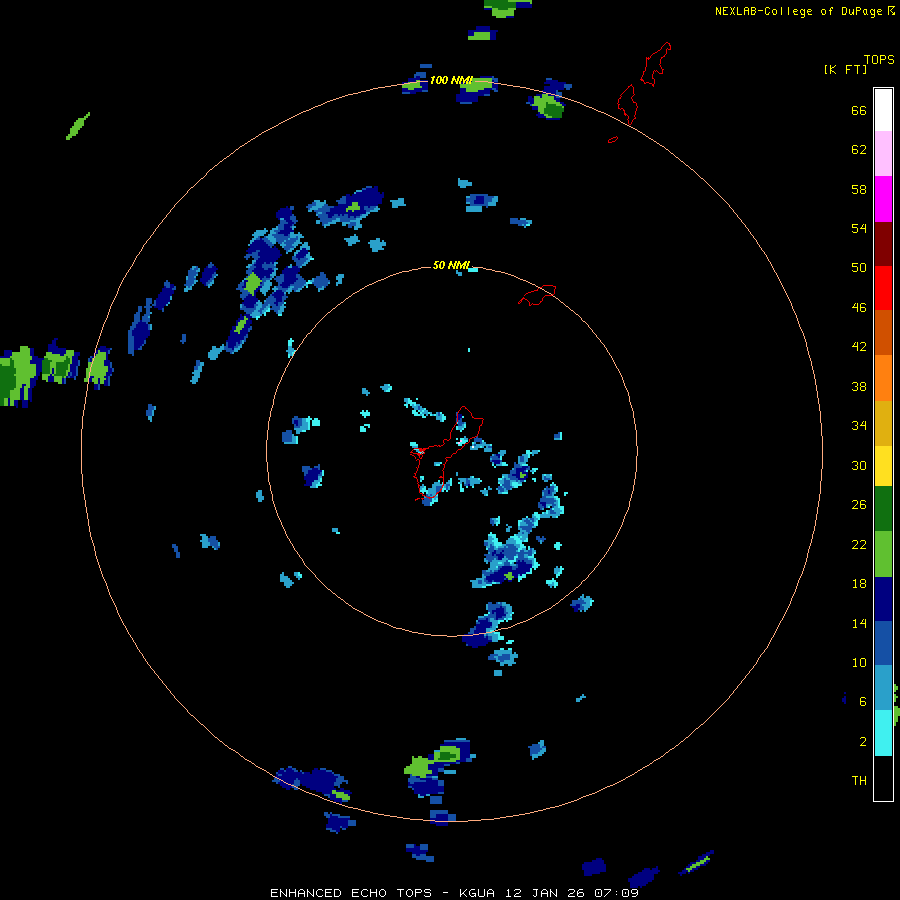Click the legend value 42

(859, 347)
